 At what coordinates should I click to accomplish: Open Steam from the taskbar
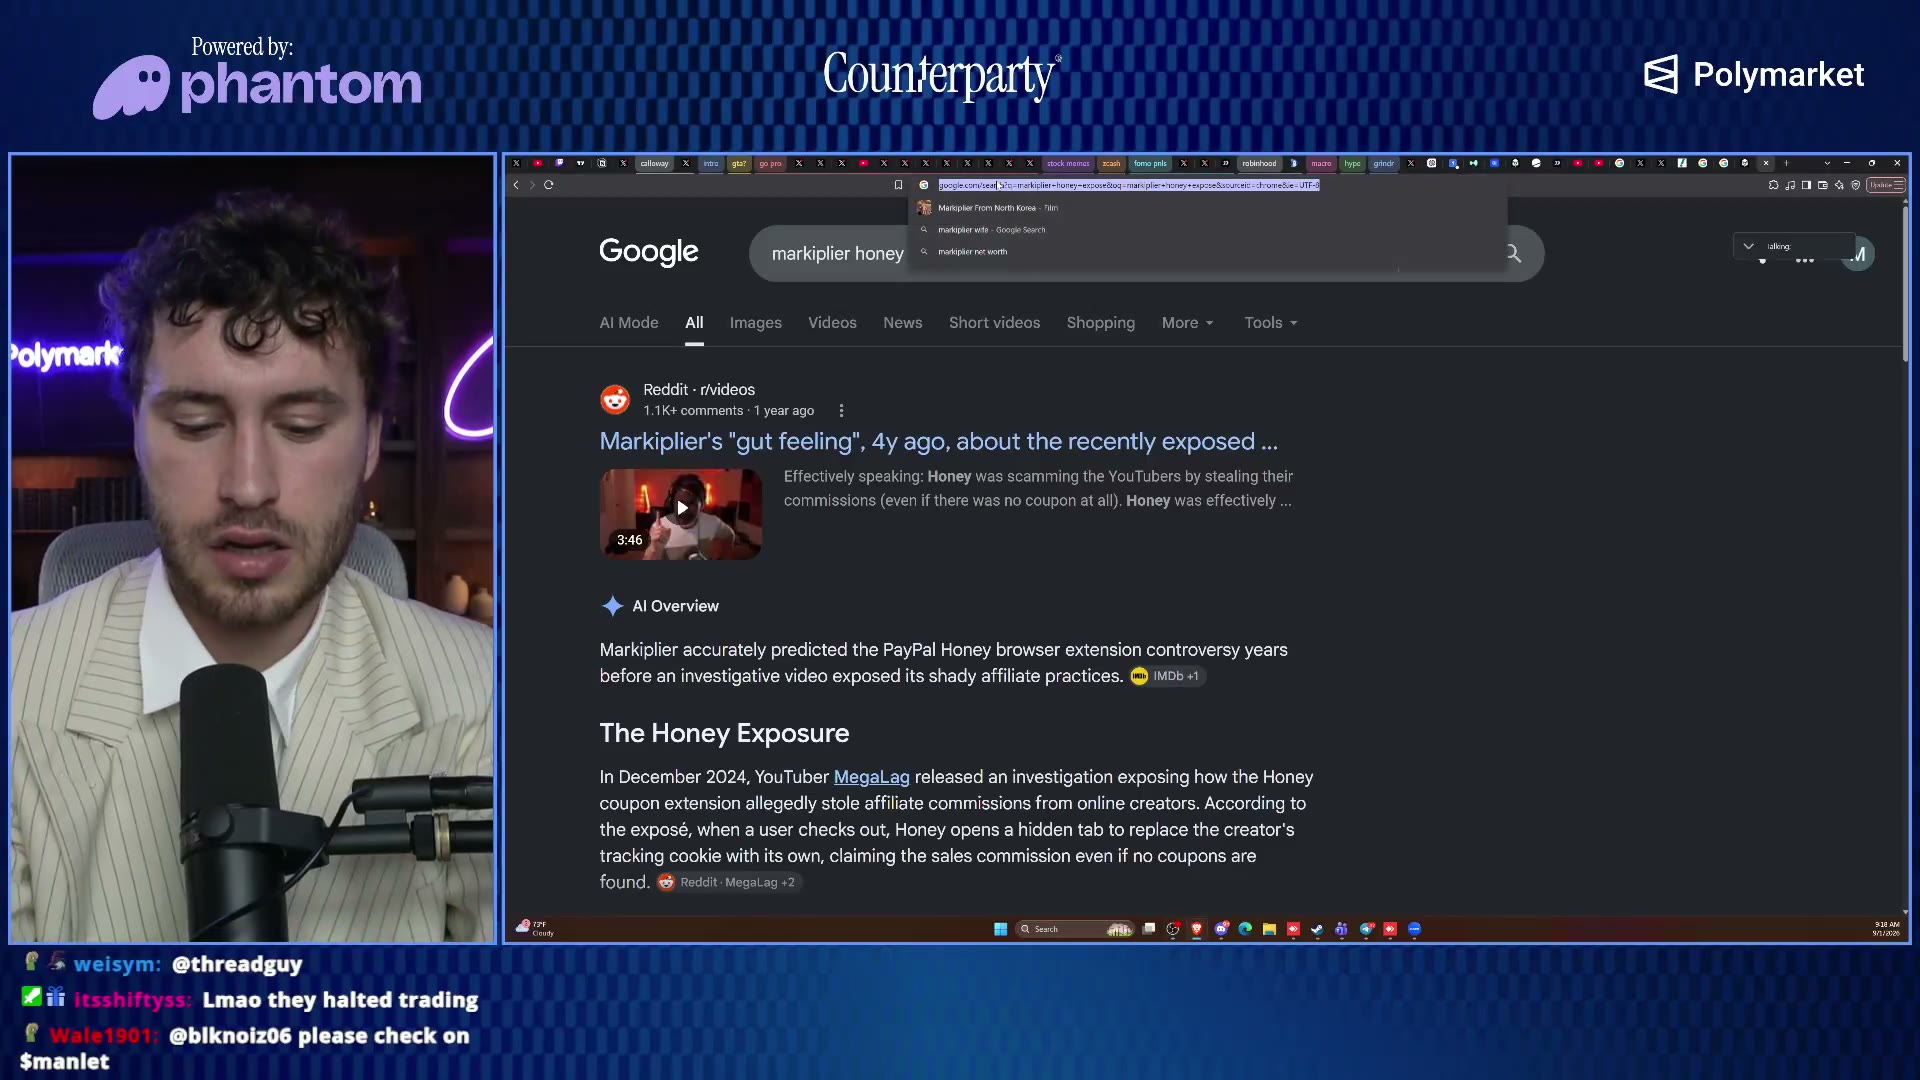1317,929
